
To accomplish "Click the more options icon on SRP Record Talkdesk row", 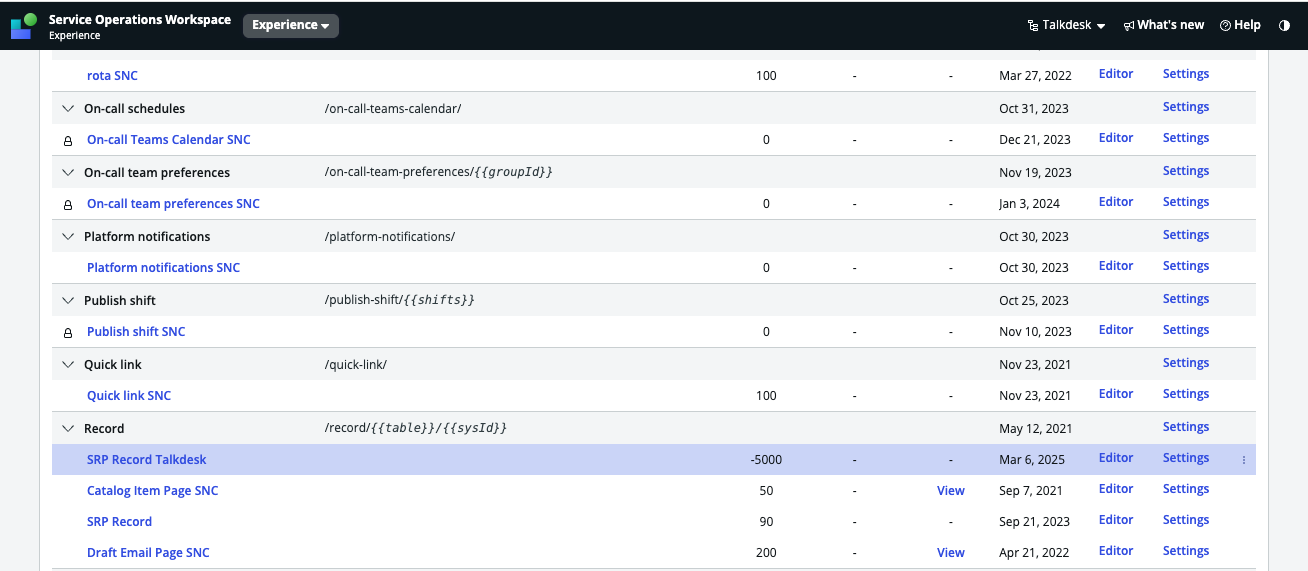I will pos(1244,460).
